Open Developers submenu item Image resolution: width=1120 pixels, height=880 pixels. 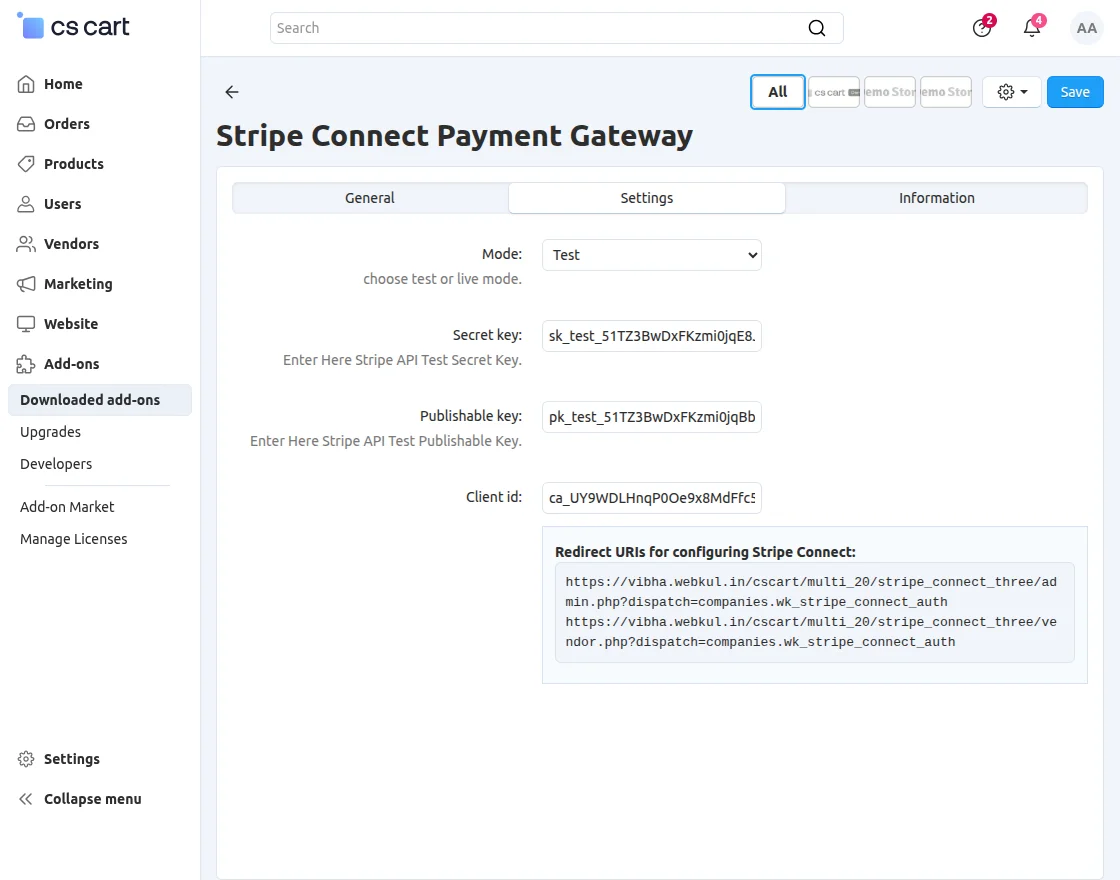pos(56,464)
